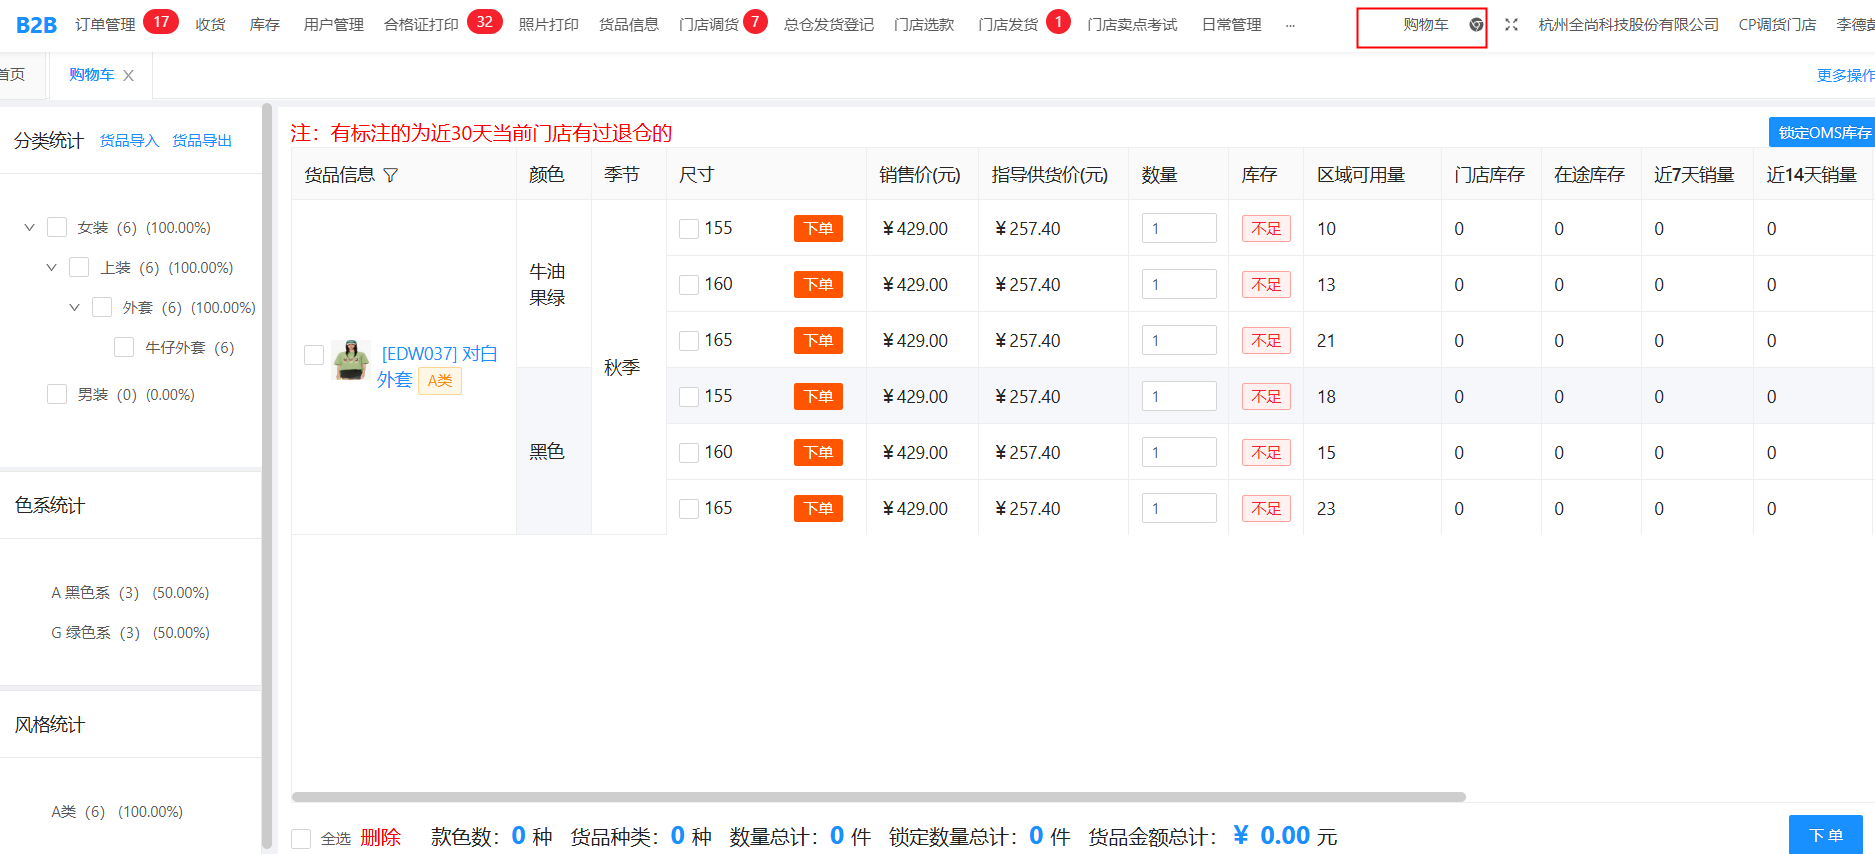The height and width of the screenshot is (854, 1875).
Task: Switch to the 首页 tab
Action: pos(13,75)
